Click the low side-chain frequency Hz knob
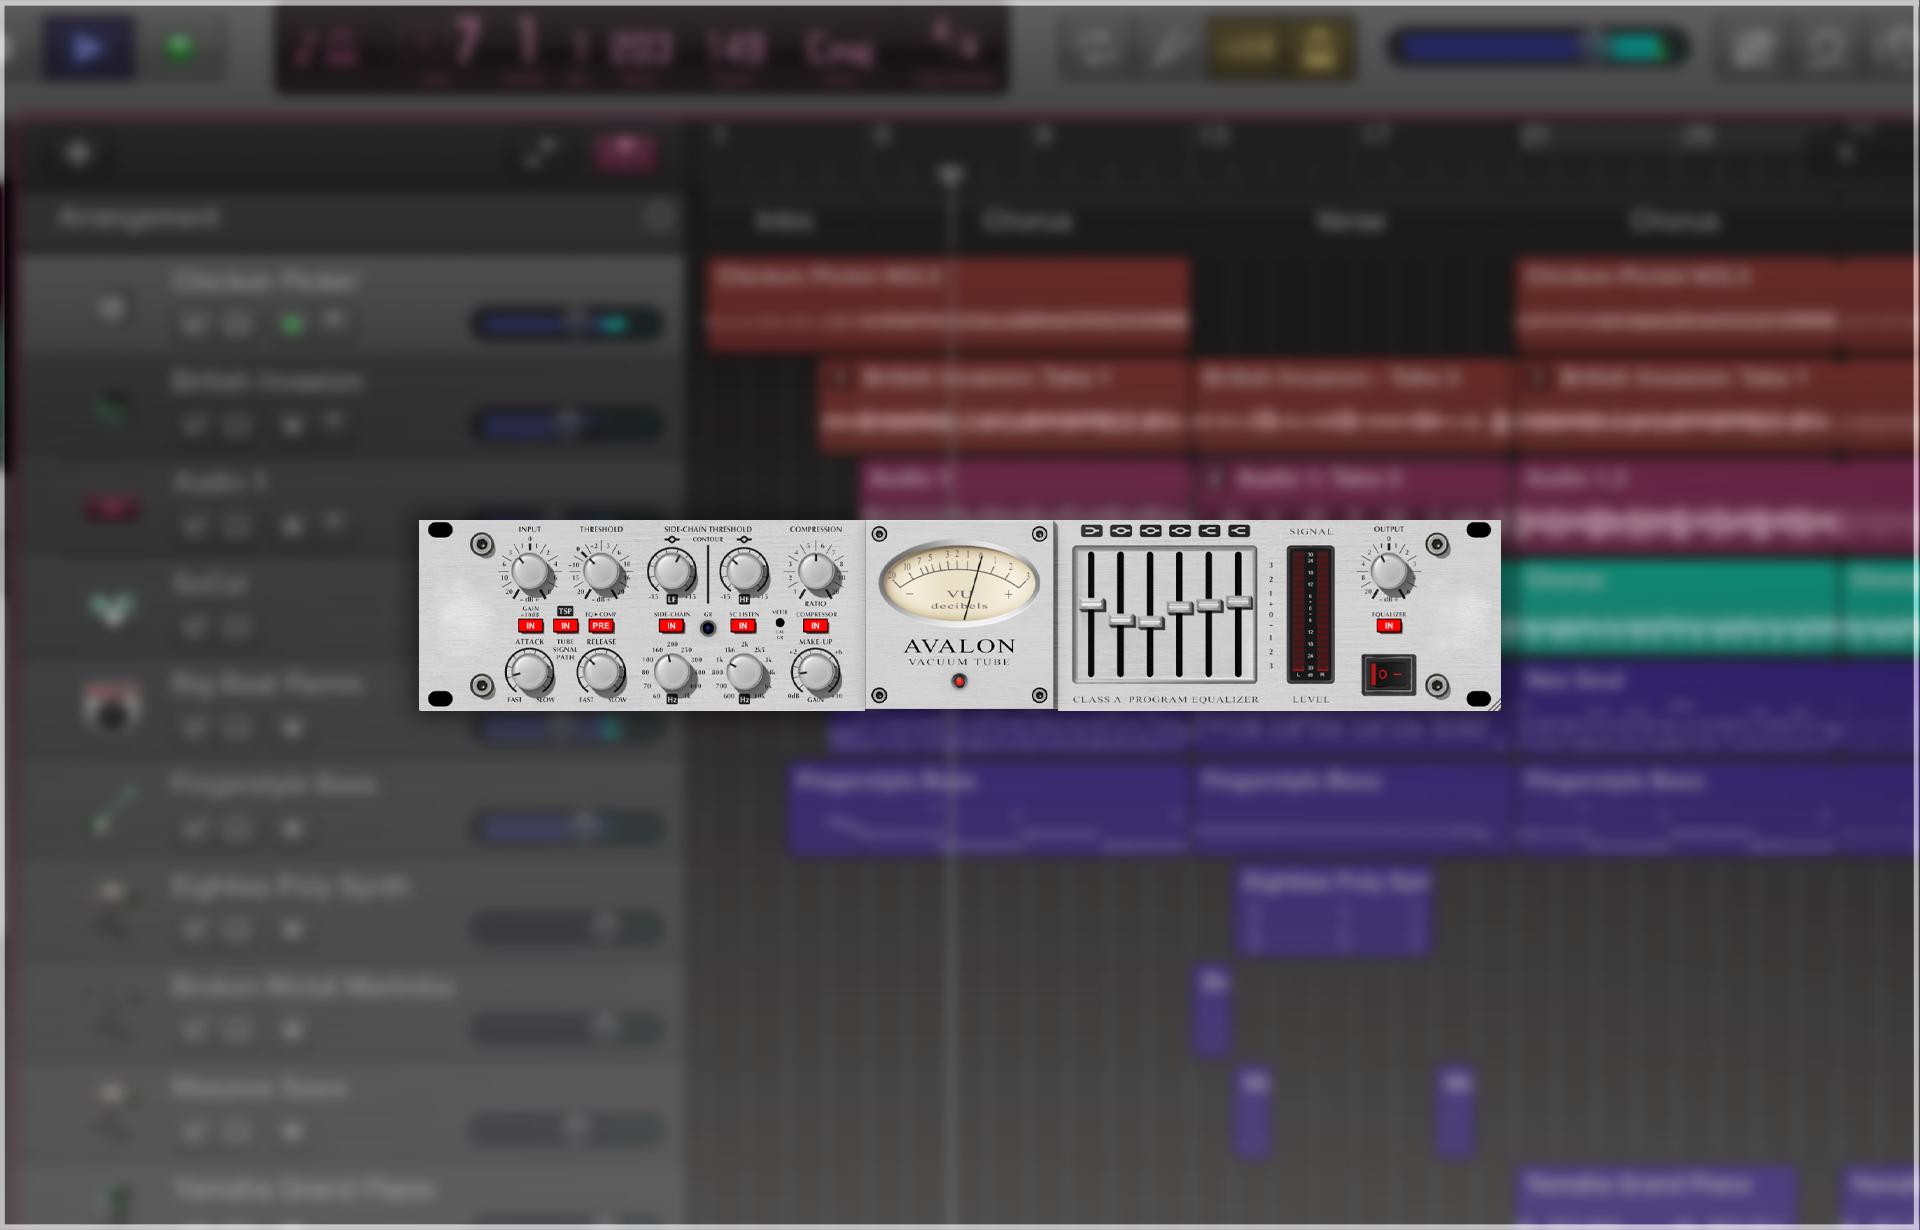 (672, 673)
